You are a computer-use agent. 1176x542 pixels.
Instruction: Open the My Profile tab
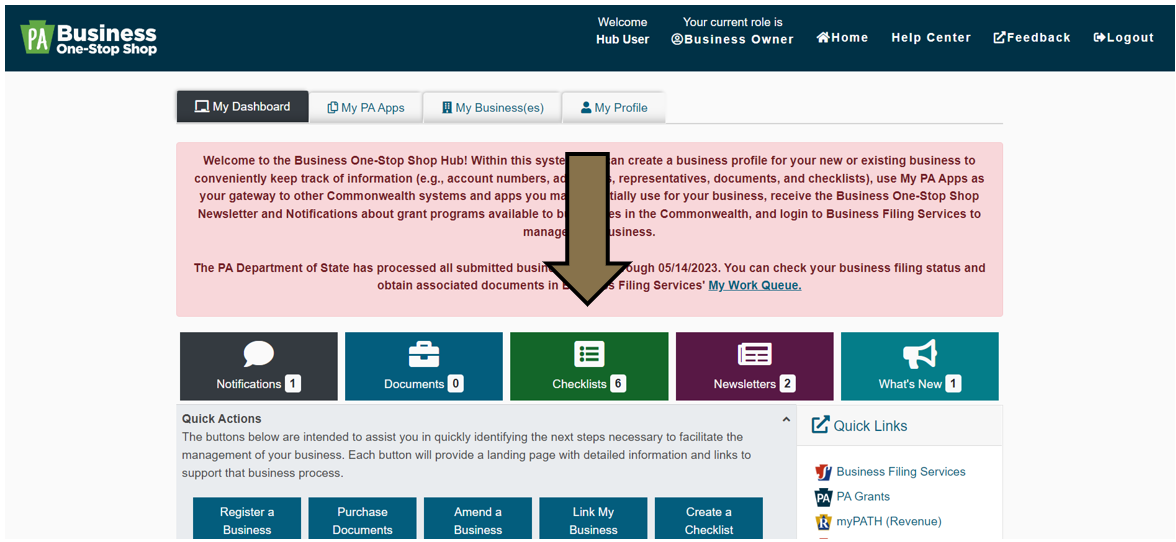point(614,107)
